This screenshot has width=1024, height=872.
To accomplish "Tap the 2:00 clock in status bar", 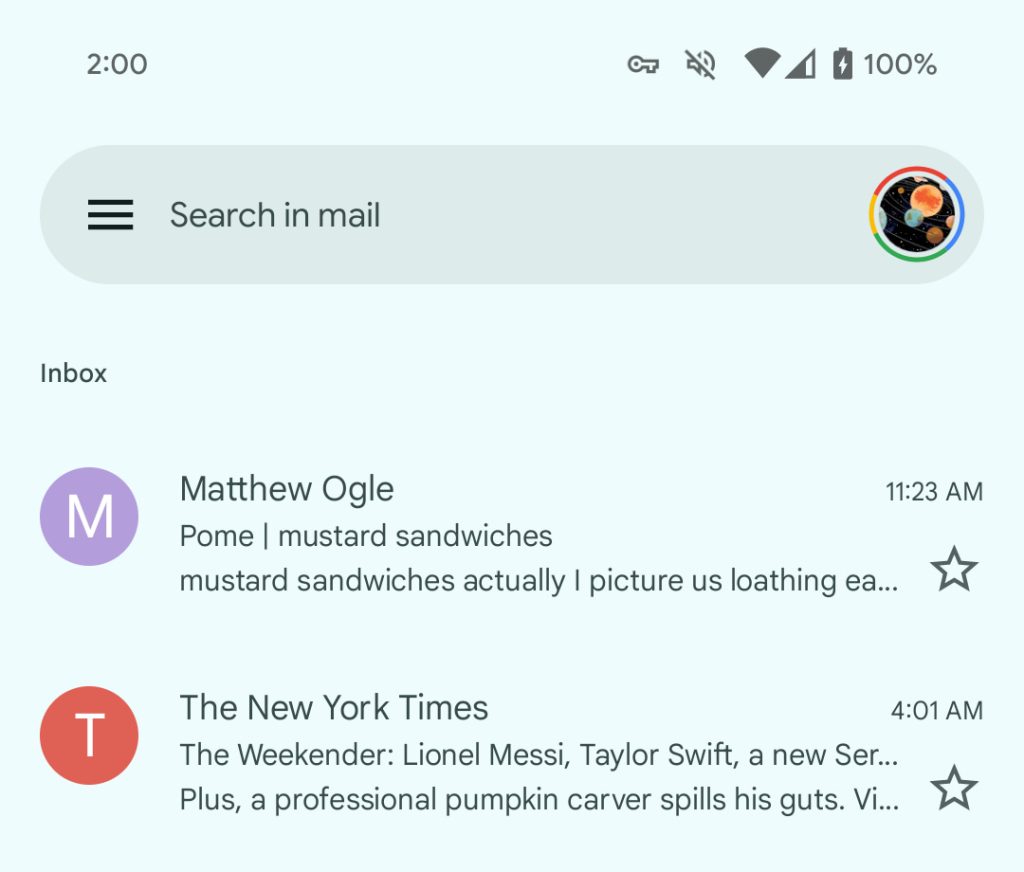I will (117, 65).
